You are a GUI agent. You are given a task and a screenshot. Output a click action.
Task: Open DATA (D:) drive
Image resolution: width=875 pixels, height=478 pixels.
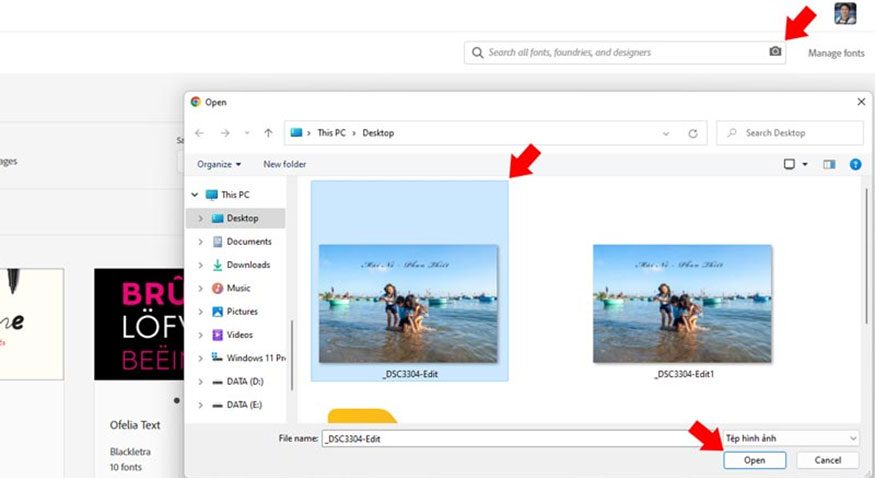[245, 382]
